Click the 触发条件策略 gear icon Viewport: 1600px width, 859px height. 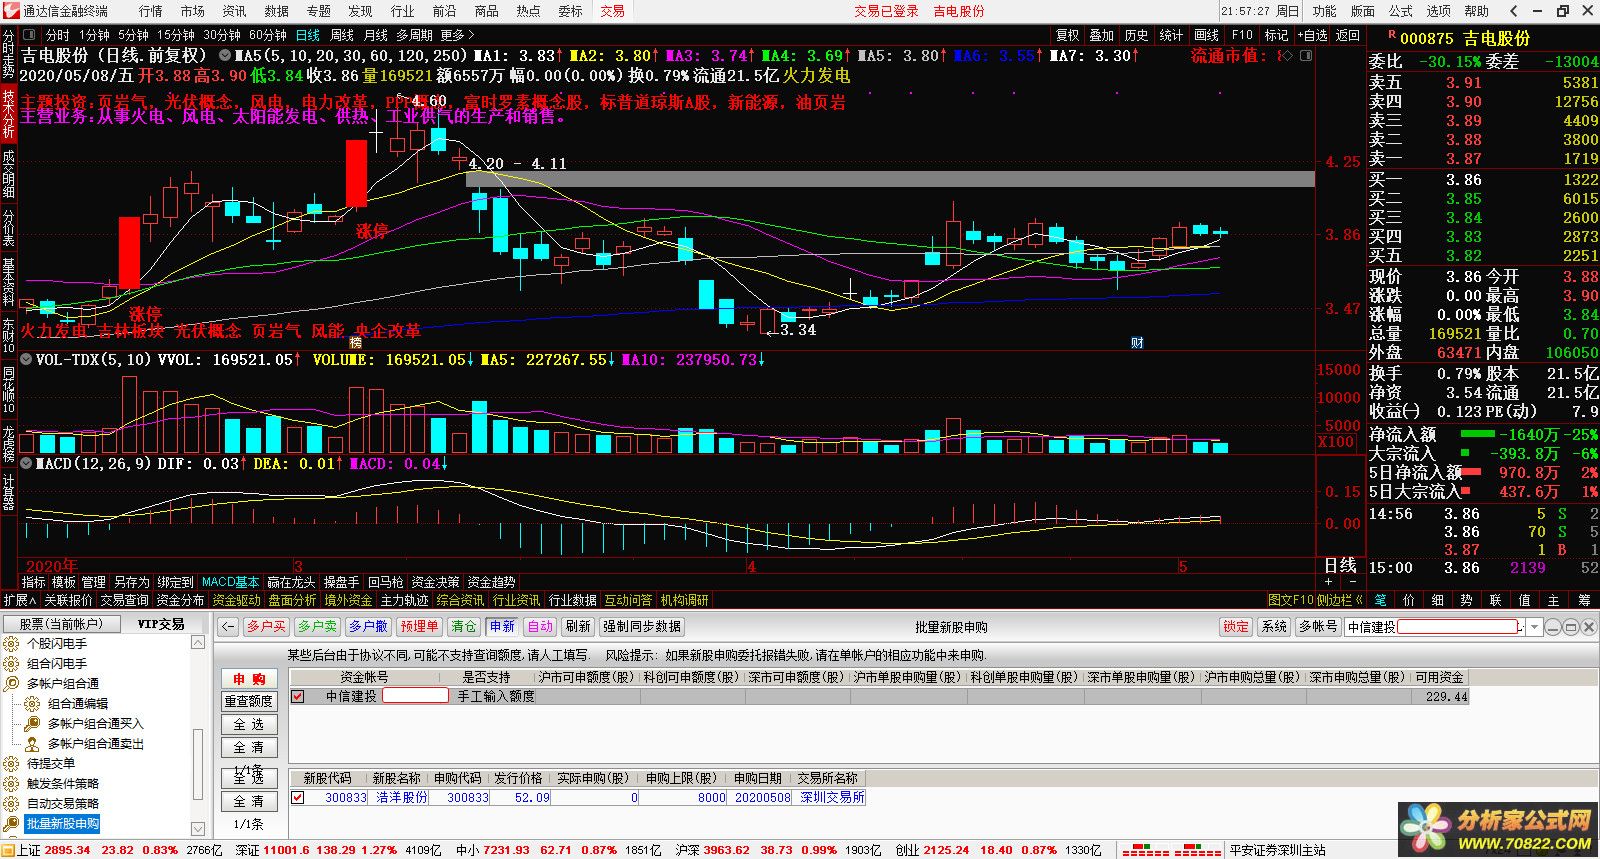[x=11, y=784]
